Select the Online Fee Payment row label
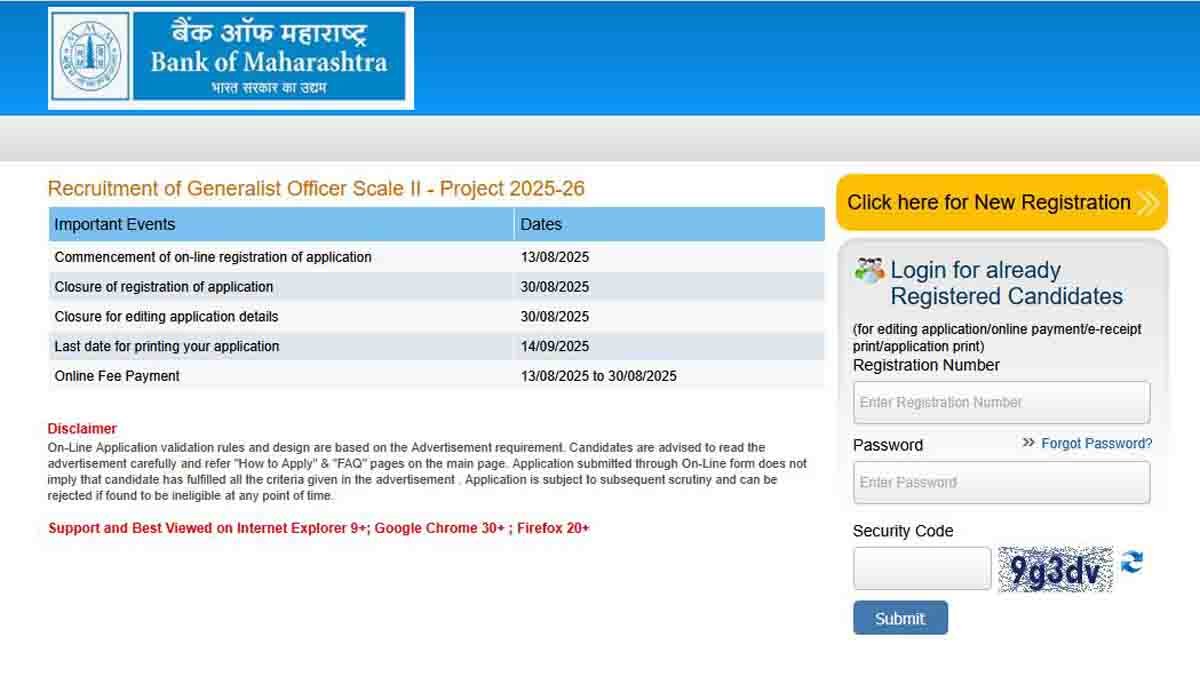 [x=117, y=376]
